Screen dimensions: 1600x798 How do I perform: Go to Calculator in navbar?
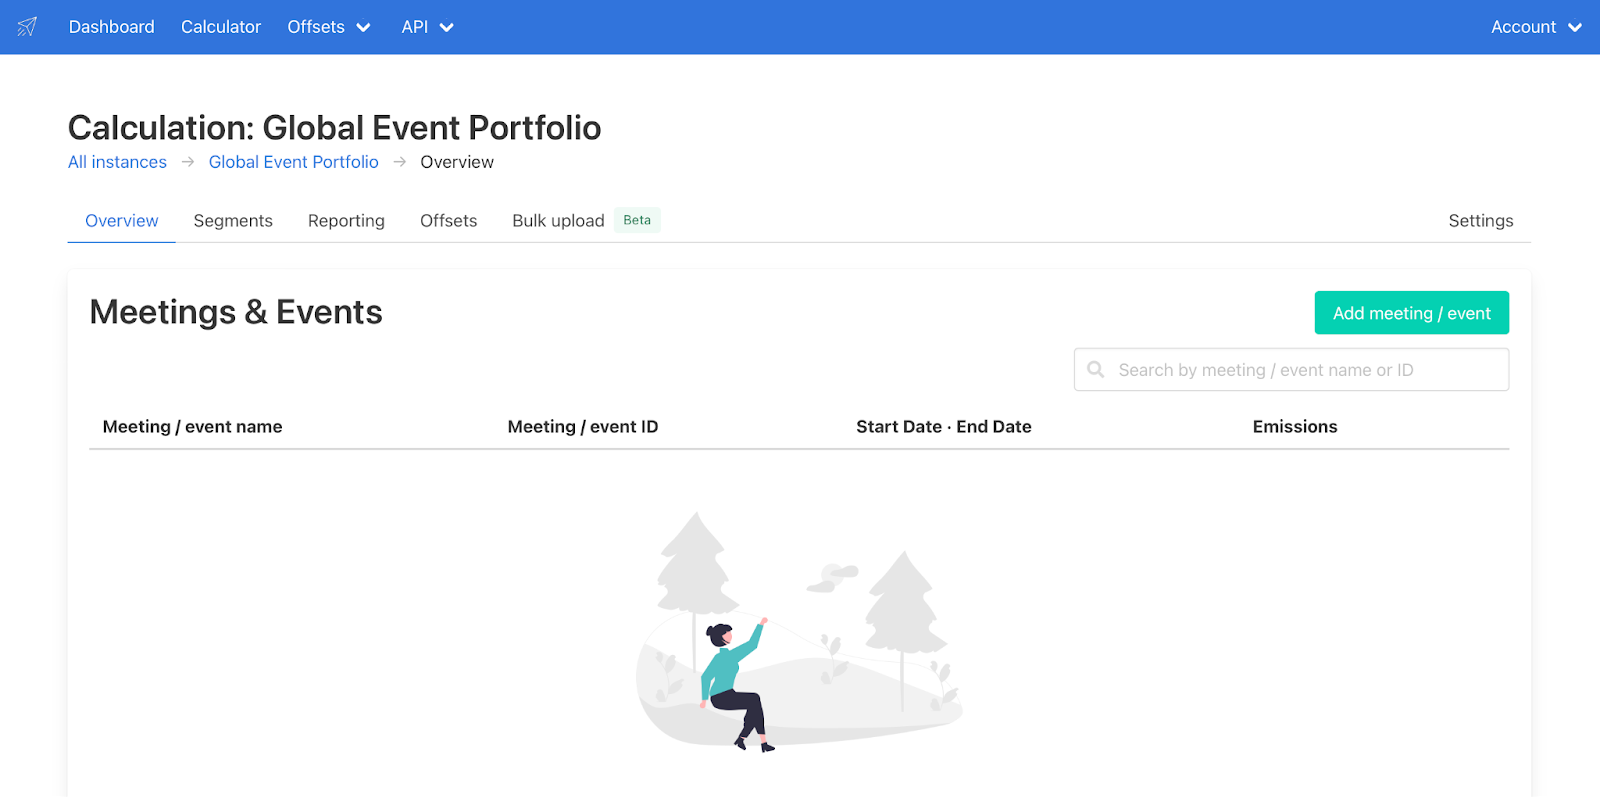click(221, 27)
